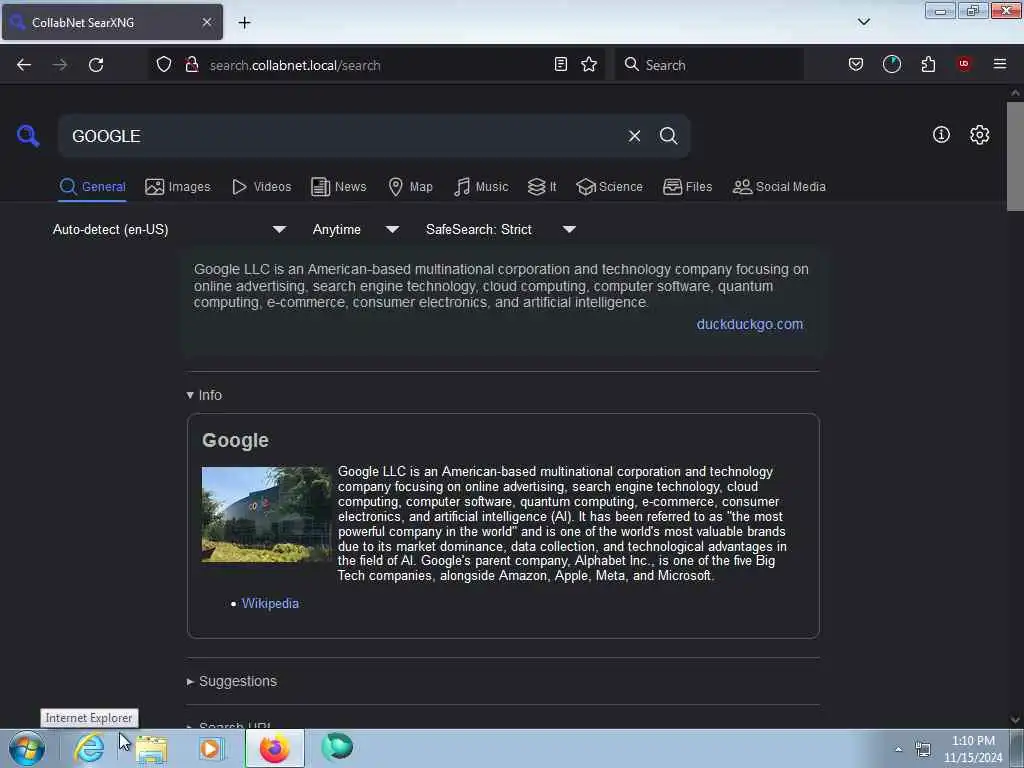The width and height of the screenshot is (1024, 768).
Task: Switch to the Images search tab
Action: tap(178, 187)
